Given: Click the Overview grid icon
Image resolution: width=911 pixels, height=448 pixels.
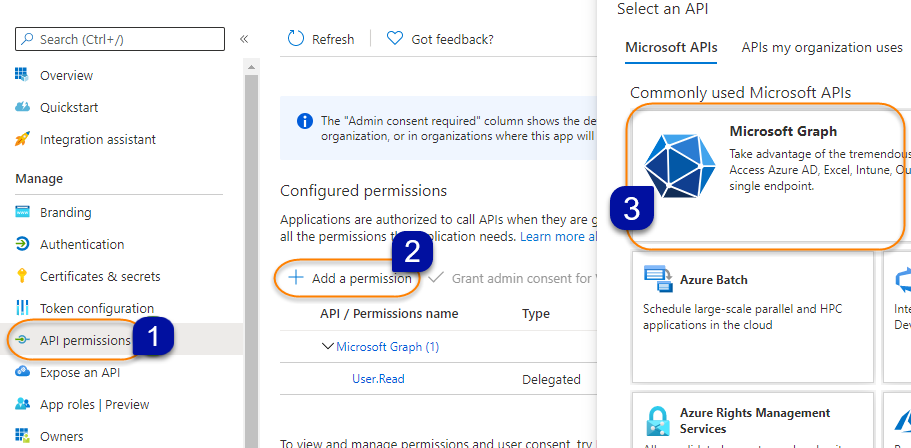Looking at the screenshot, I should 22,75.
